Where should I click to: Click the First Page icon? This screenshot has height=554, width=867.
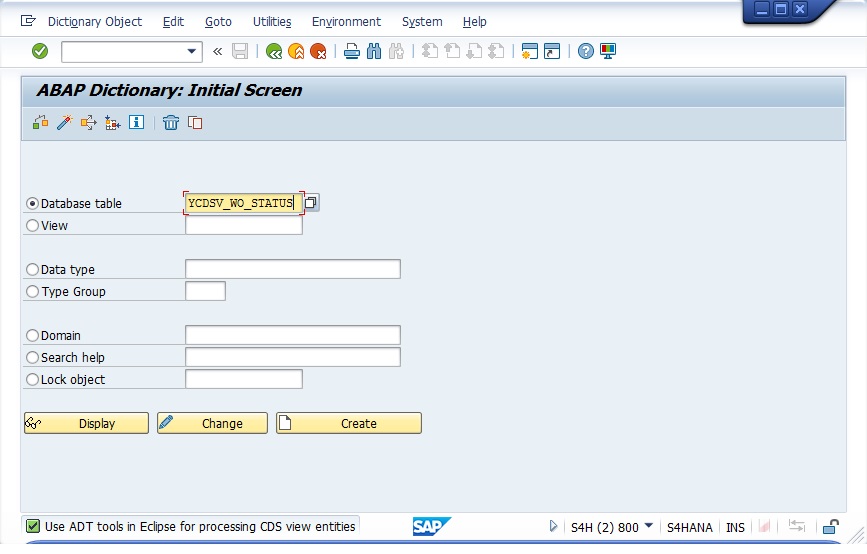(x=430, y=51)
